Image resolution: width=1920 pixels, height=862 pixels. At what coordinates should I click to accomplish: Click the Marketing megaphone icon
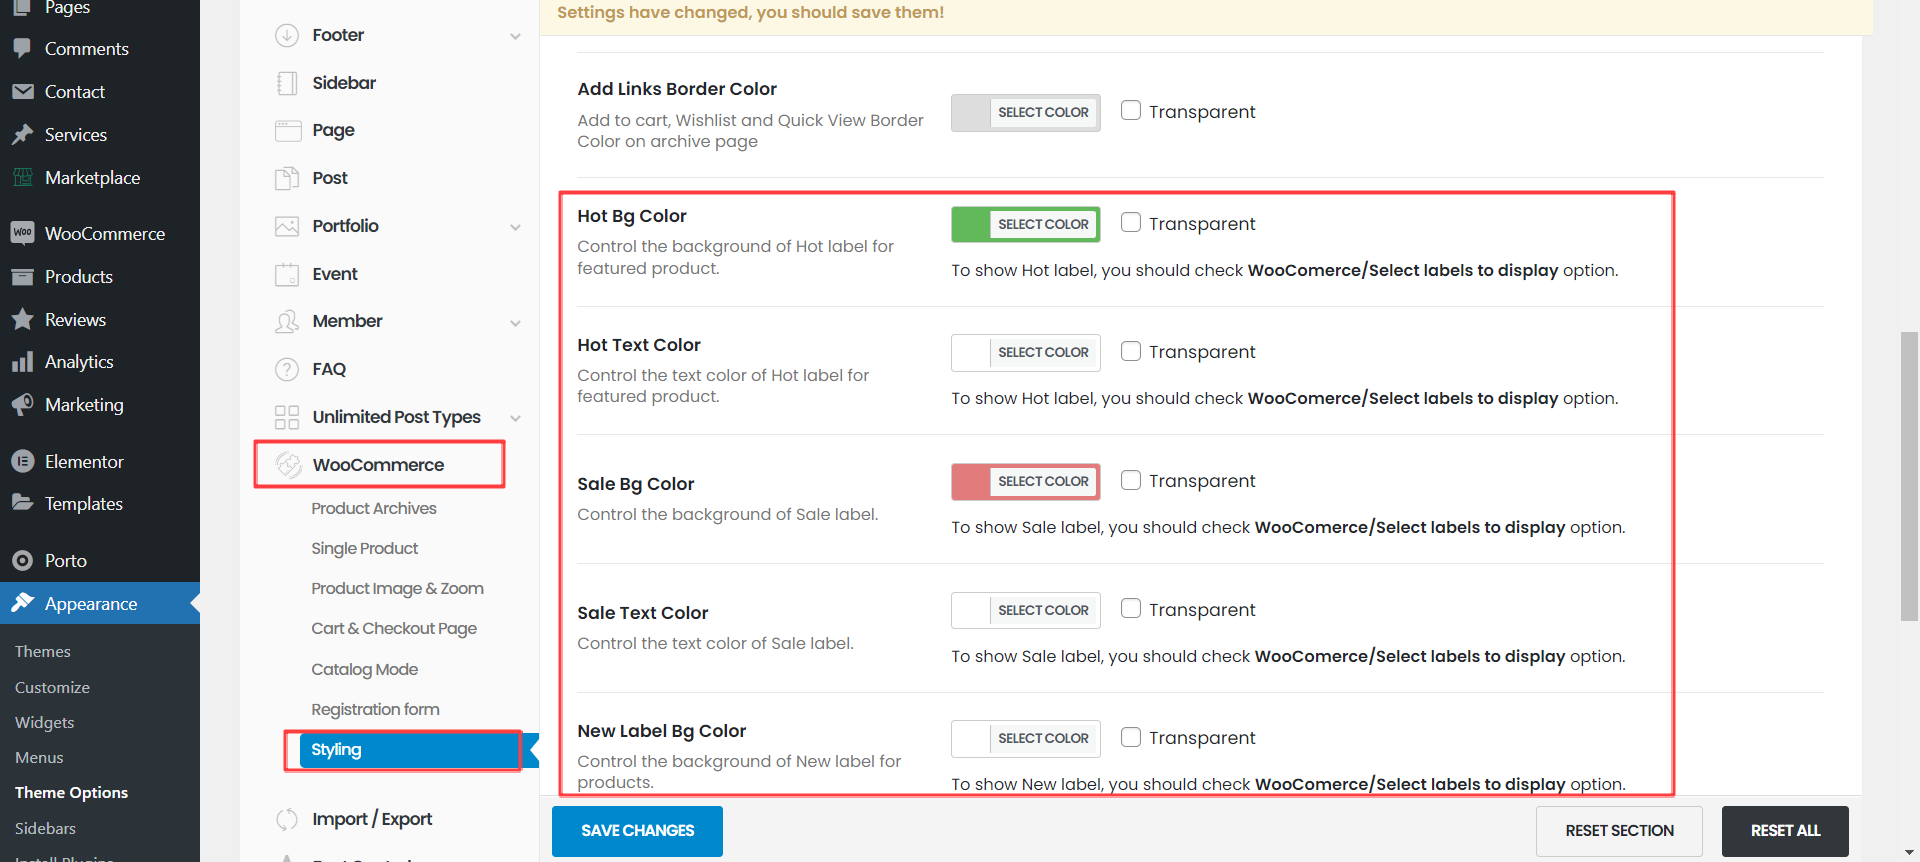tap(22, 405)
